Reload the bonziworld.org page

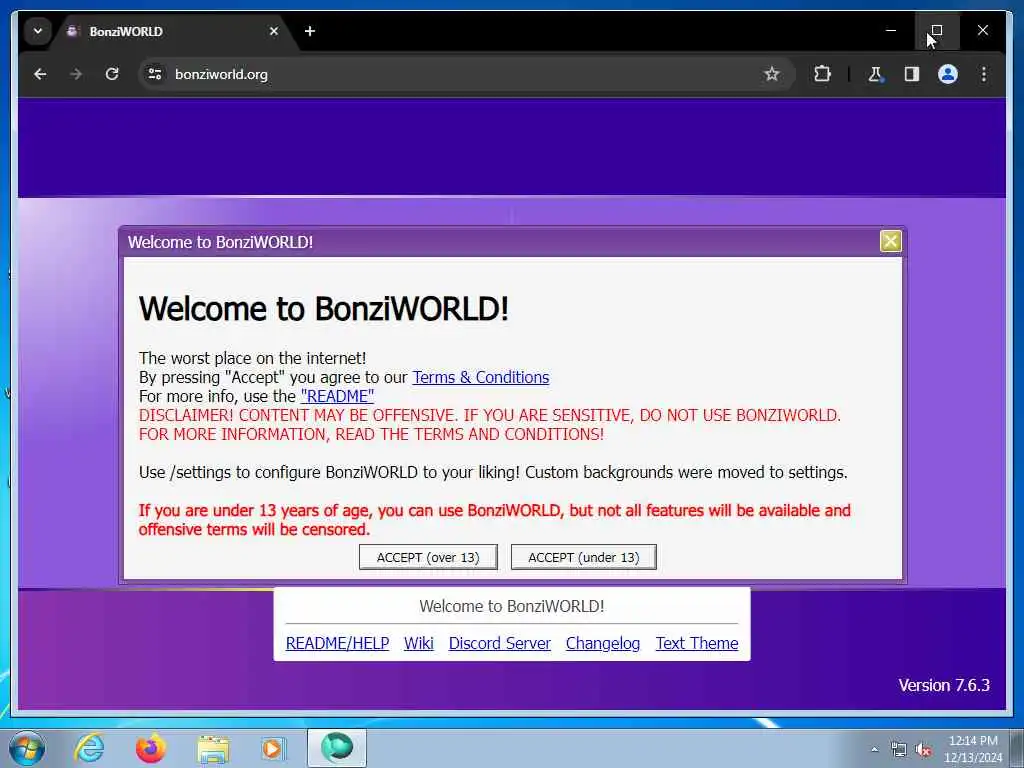pos(112,74)
